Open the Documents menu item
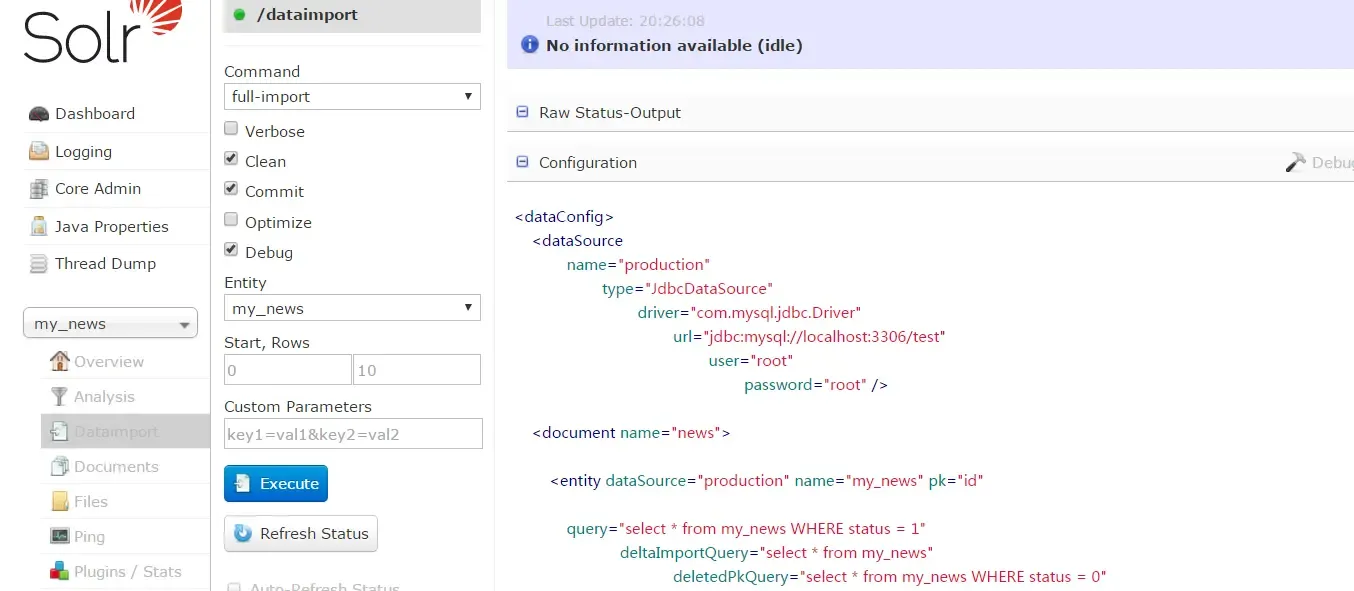Viewport: 1354px width, 591px height. click(x=116, y=467)
